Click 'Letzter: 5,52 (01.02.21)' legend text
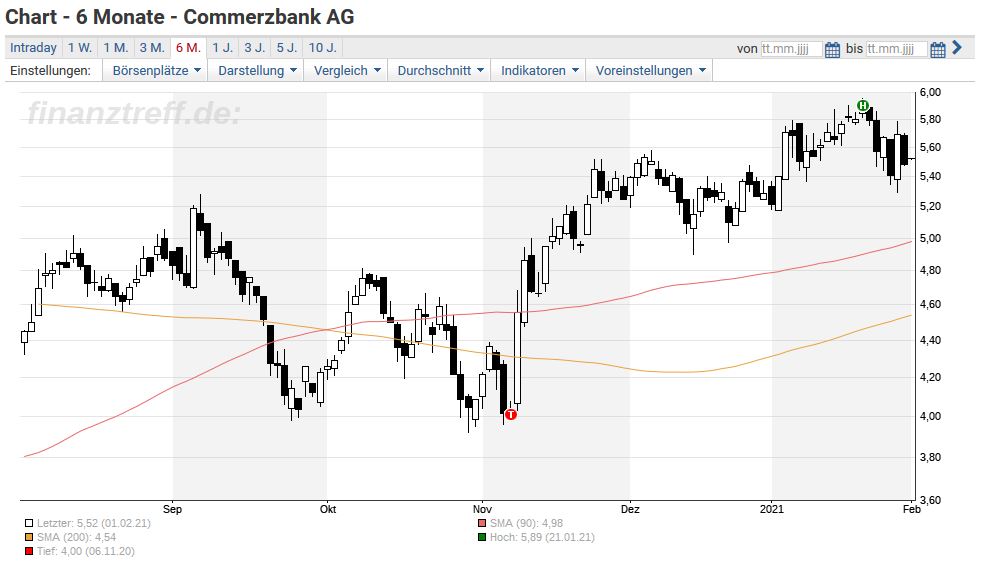This screenshot has height=566, width=983. click(x=94, y=523)
